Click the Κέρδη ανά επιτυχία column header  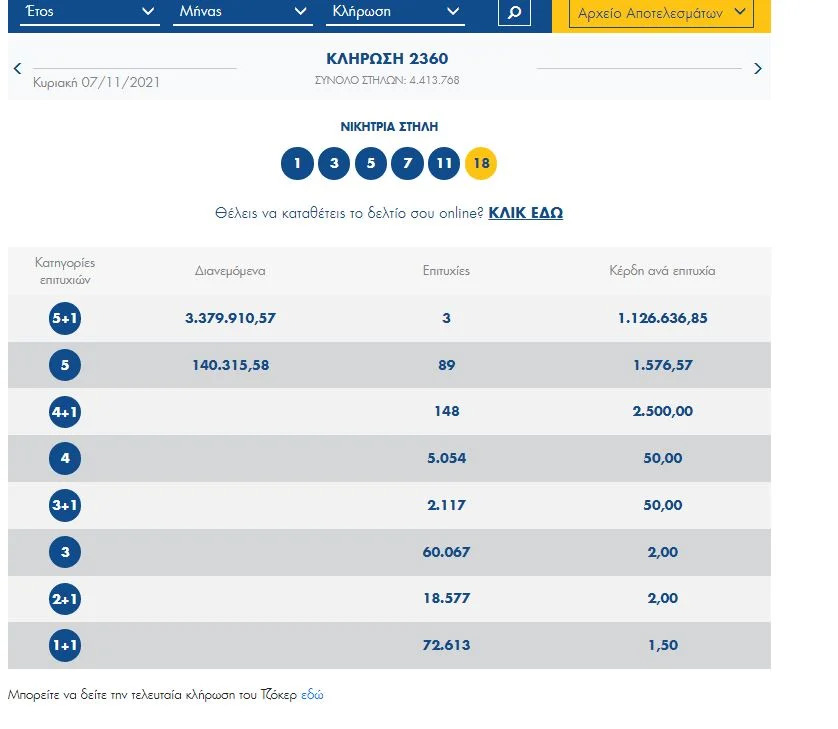(662, 271)
